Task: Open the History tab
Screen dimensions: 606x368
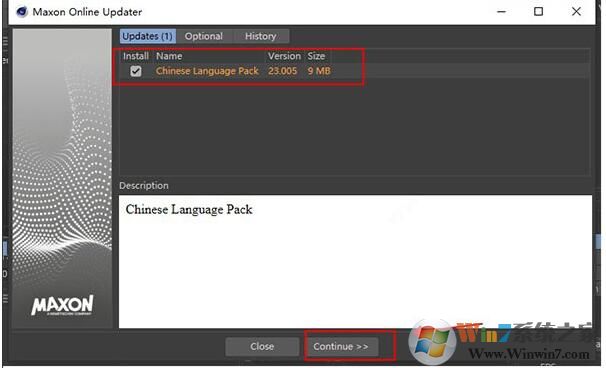Action: coord(260,36)
